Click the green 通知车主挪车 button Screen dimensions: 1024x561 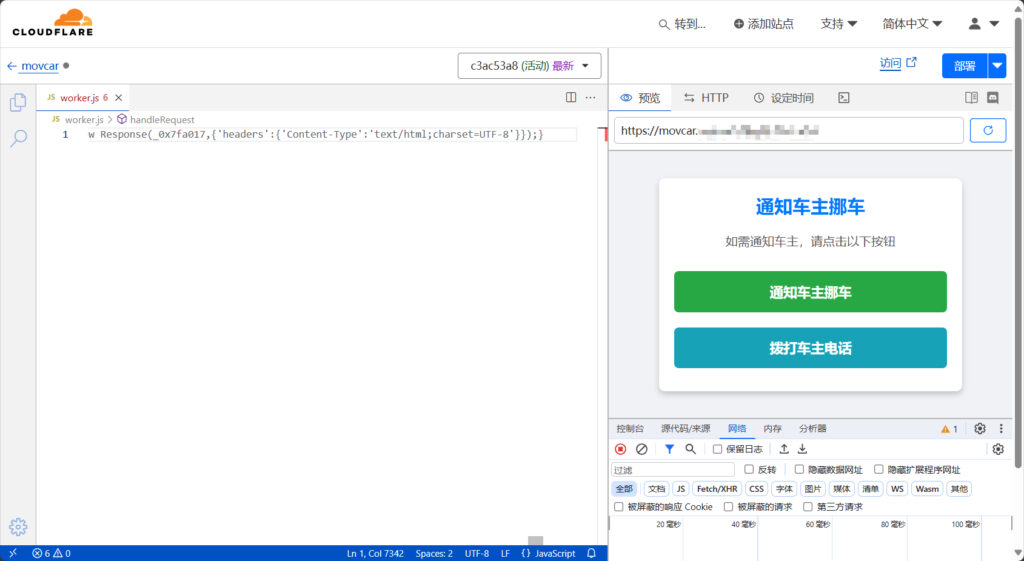click(x=810, y=292)
